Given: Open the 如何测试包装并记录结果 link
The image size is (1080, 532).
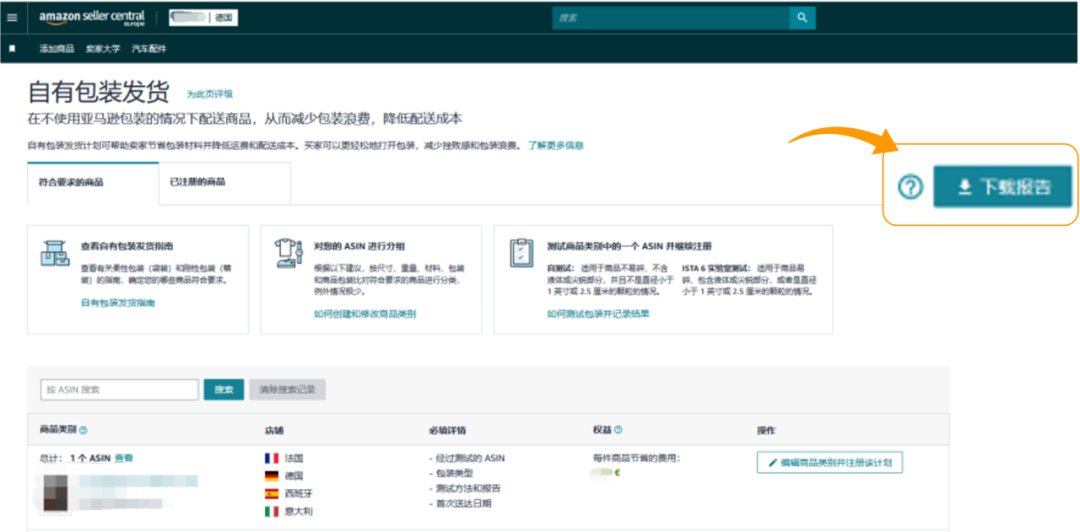Looking at the screenshot, I should point(598,314).
